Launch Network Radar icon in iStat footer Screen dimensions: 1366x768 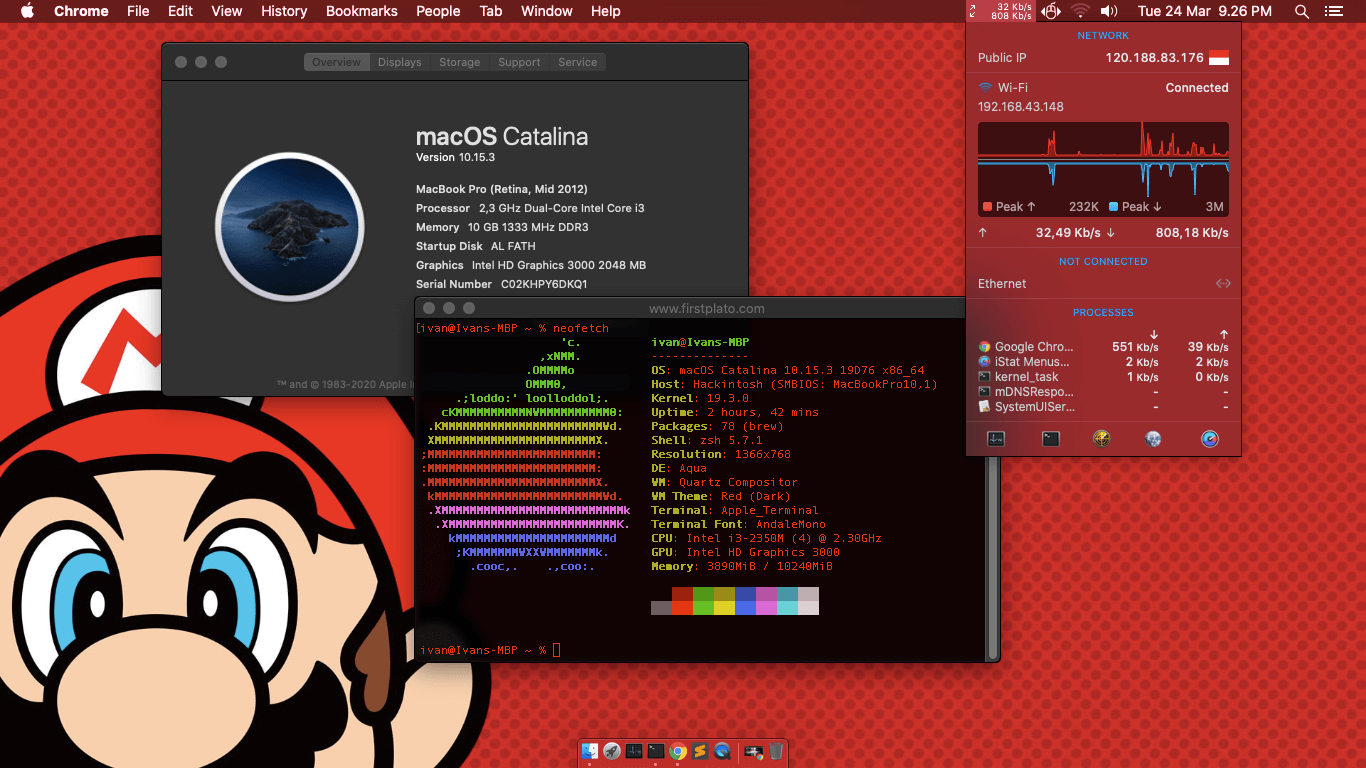pos(1102,439)
